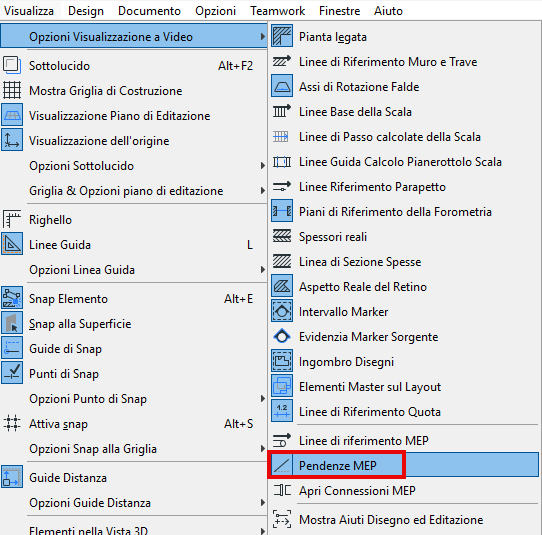Screen dimensions: 542x535
Task: Click the Mostra Aiuti Disegno ed Editazione icon
Action: [x=282, y=519]
